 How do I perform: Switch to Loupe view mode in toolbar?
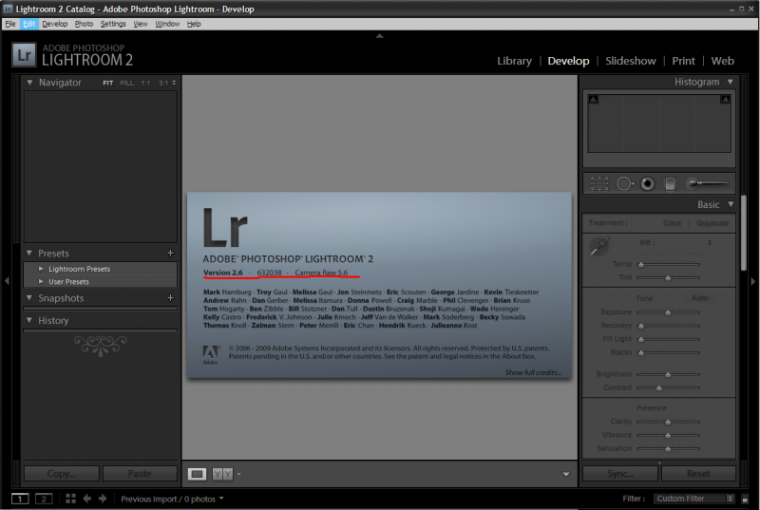(x=197, y=473)
